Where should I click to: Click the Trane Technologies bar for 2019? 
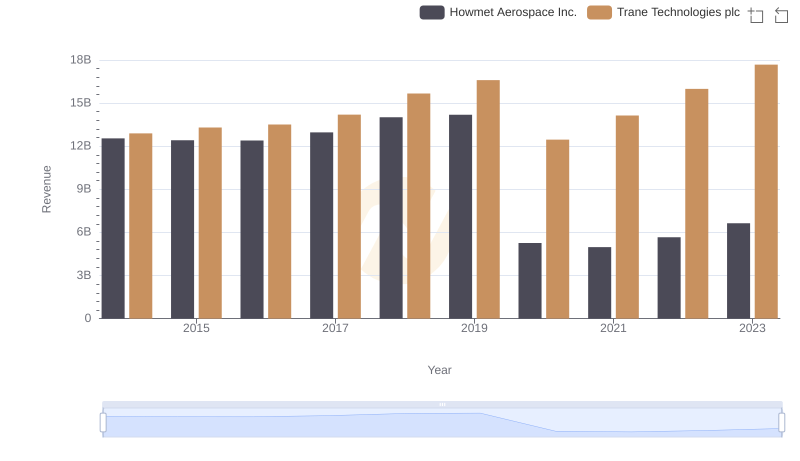pyautogui.click(x=488, y=199)
